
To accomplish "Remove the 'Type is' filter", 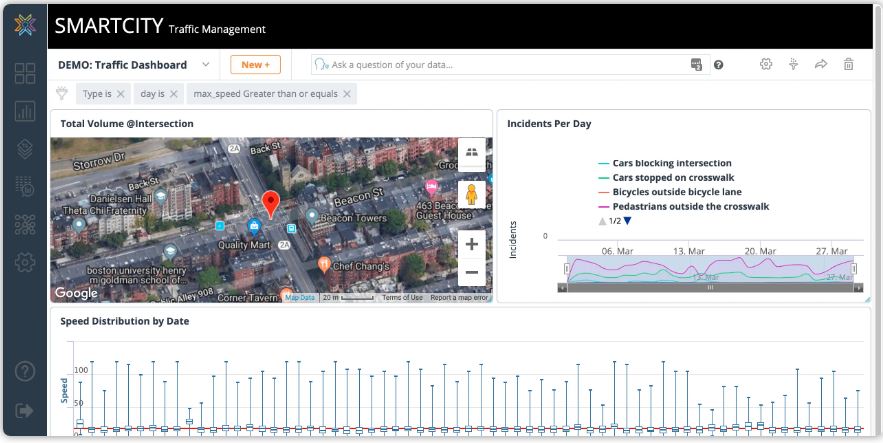I will [x=120, y=94].
